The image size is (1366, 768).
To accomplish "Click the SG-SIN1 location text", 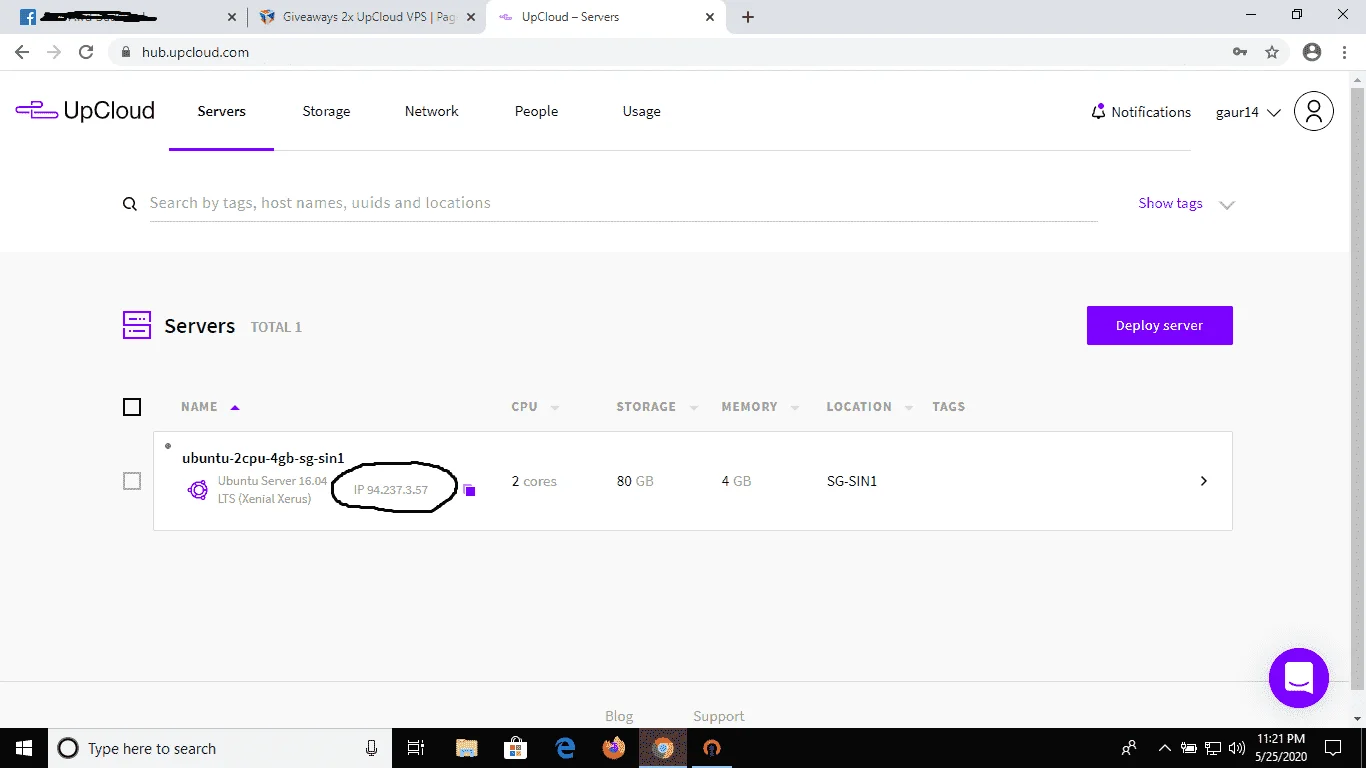I will 852,481.
